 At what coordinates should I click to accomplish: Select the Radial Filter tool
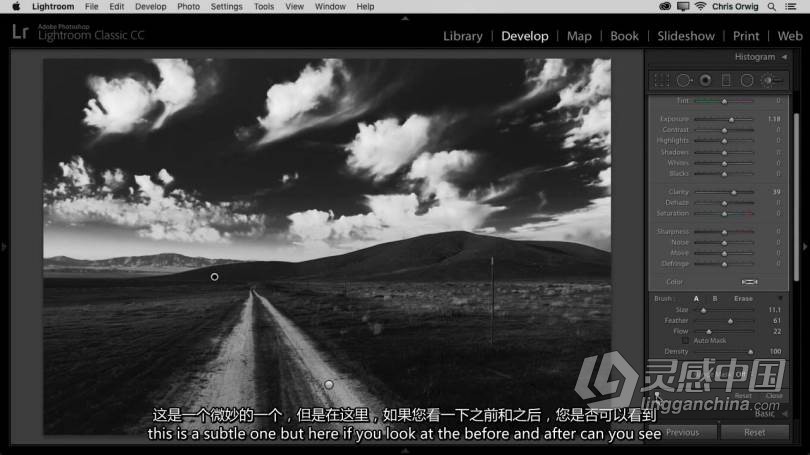pos(747,80)
